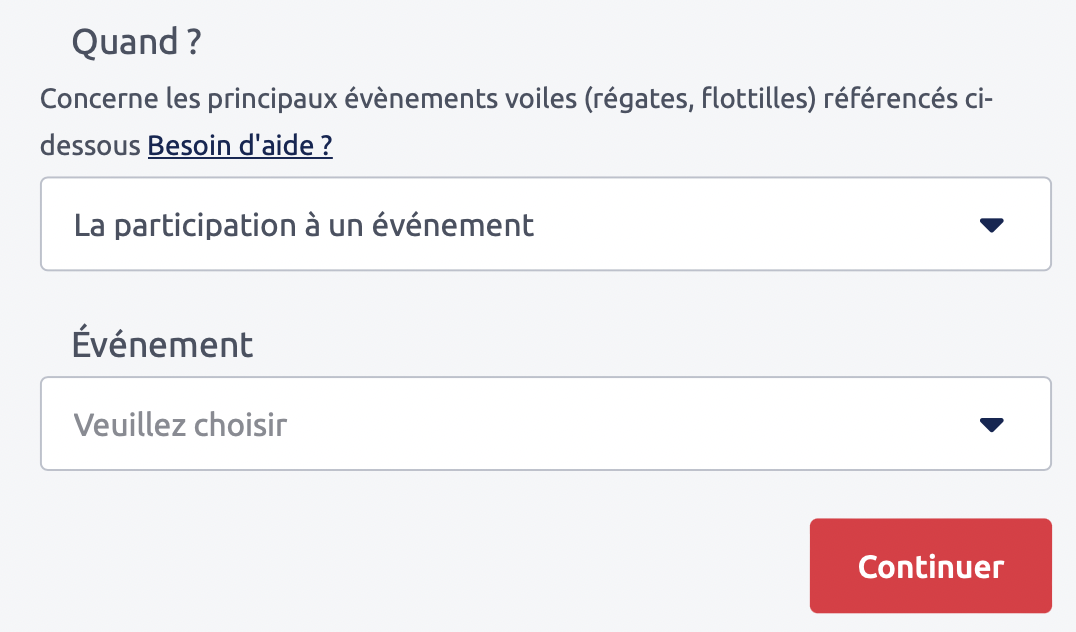The image size is (1076, 632).
Task: Change the selected 'Quand' option
Action: (545, 225)
